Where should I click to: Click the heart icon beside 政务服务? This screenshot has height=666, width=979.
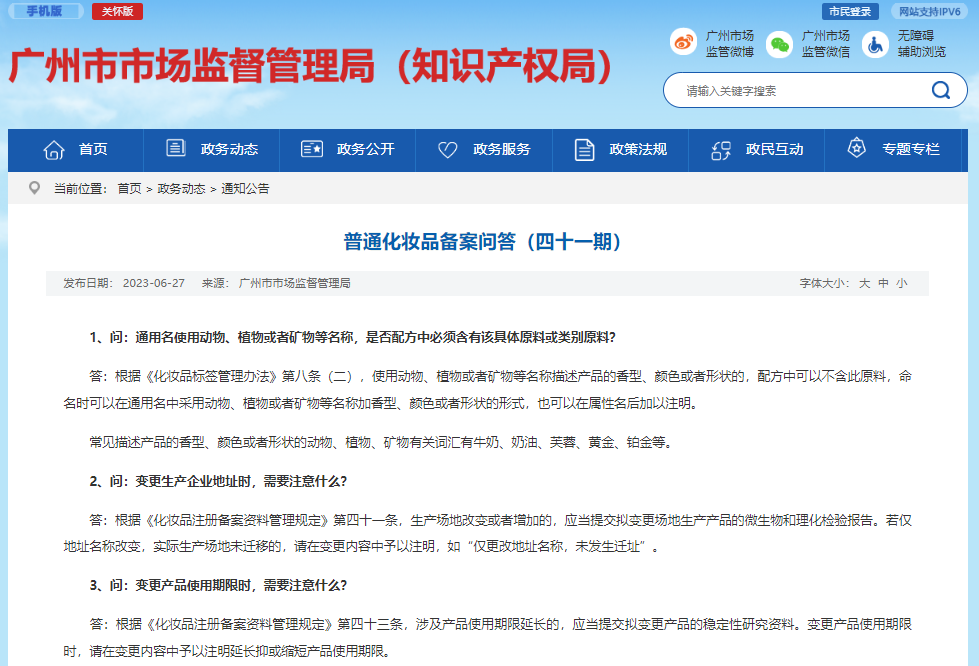(x=448, y=150)
